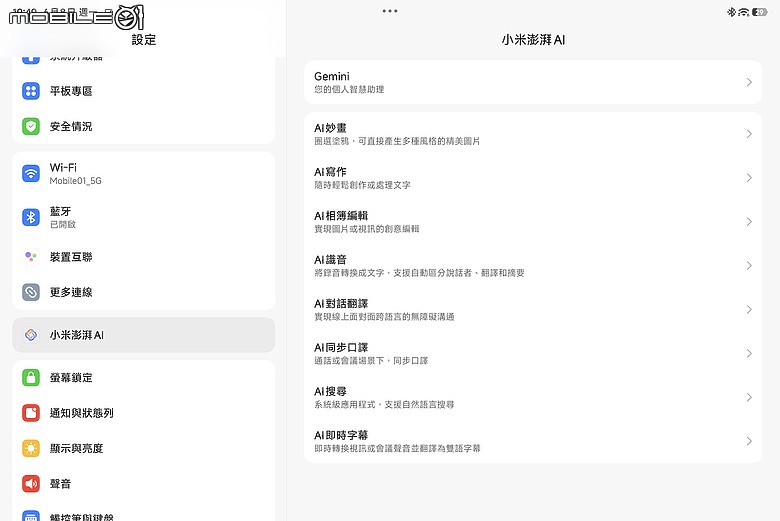
Task: Open the AI妙畫 feature row
Action: tap(533, 134)
